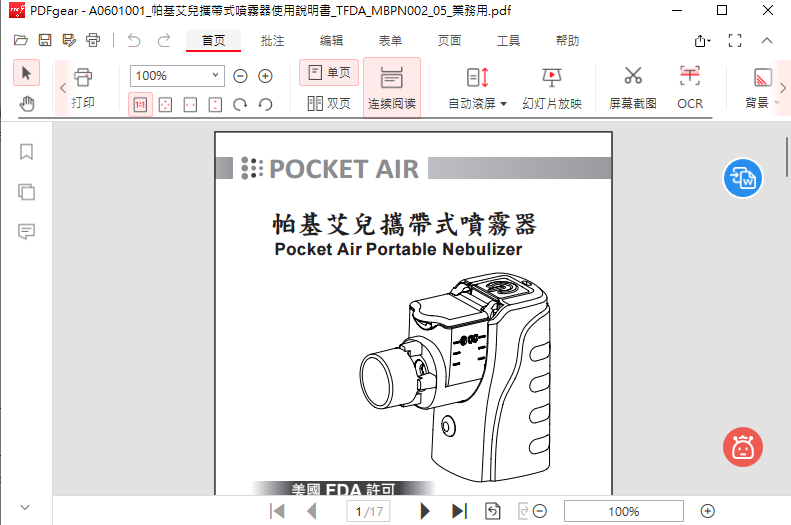Open the 100% zoom combo box in ribbon
Screen dimensions: 791x525
[x=177, y=76]
